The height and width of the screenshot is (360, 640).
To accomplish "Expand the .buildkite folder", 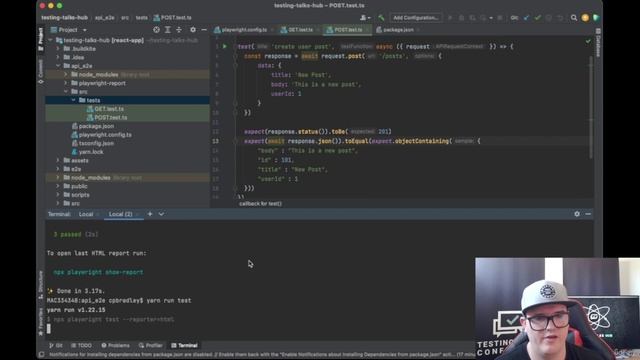I will click(58, 49).
